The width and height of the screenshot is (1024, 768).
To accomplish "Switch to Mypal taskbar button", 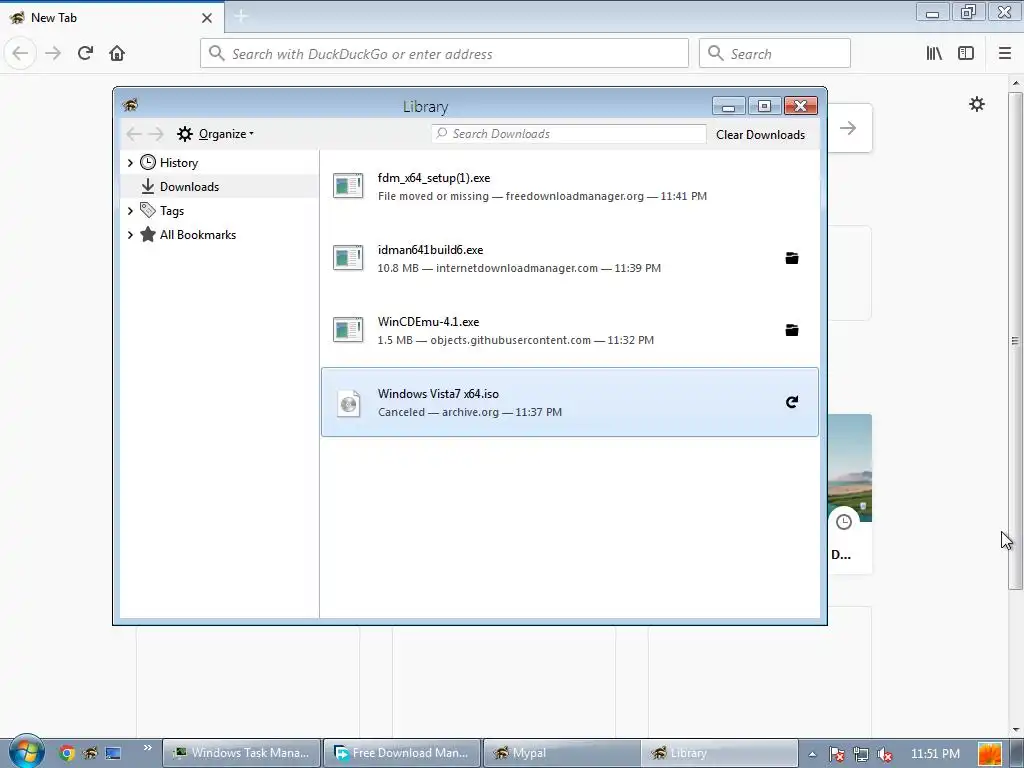I will click(x=562, y=753).
